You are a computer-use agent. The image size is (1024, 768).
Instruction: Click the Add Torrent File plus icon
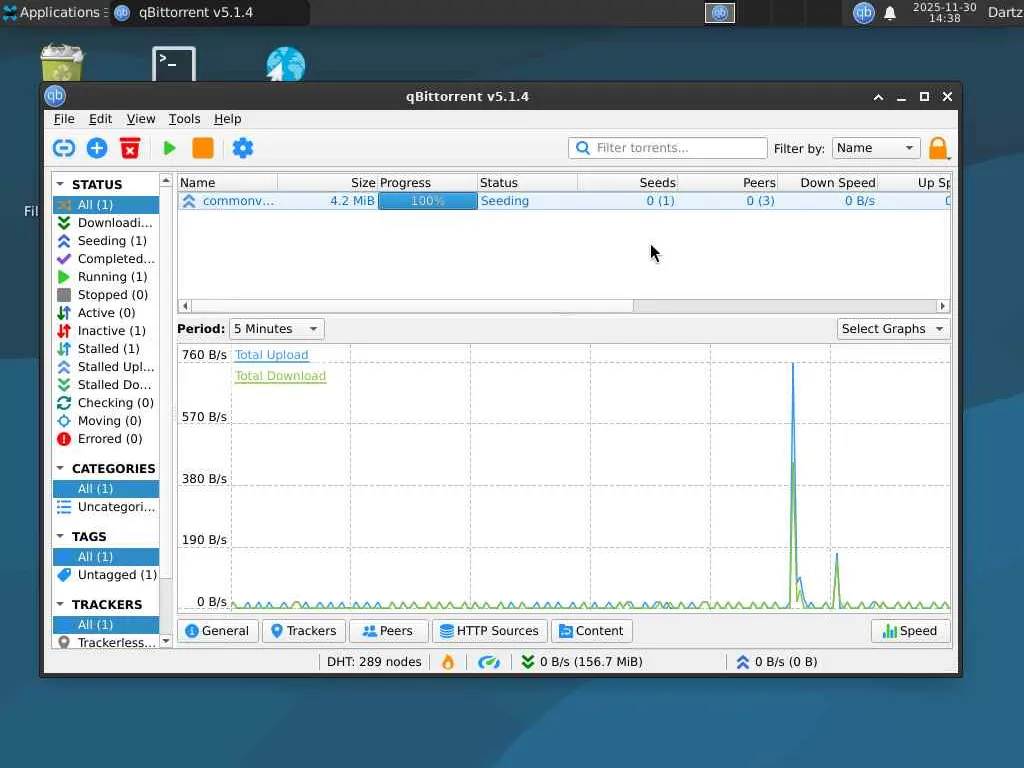click(x=97, y=148)
